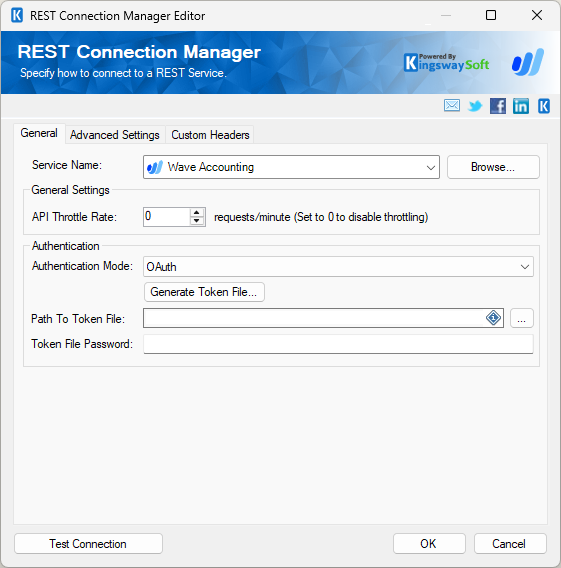
Task: Maximize the REST Connection Manager Editor window
Action: pyautogui.click(x=491, y=15)
